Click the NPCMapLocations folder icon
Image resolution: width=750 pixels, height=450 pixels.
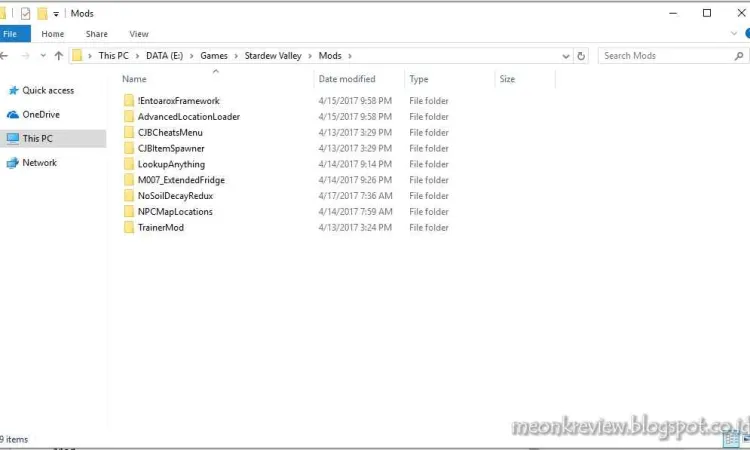(129, 211)
